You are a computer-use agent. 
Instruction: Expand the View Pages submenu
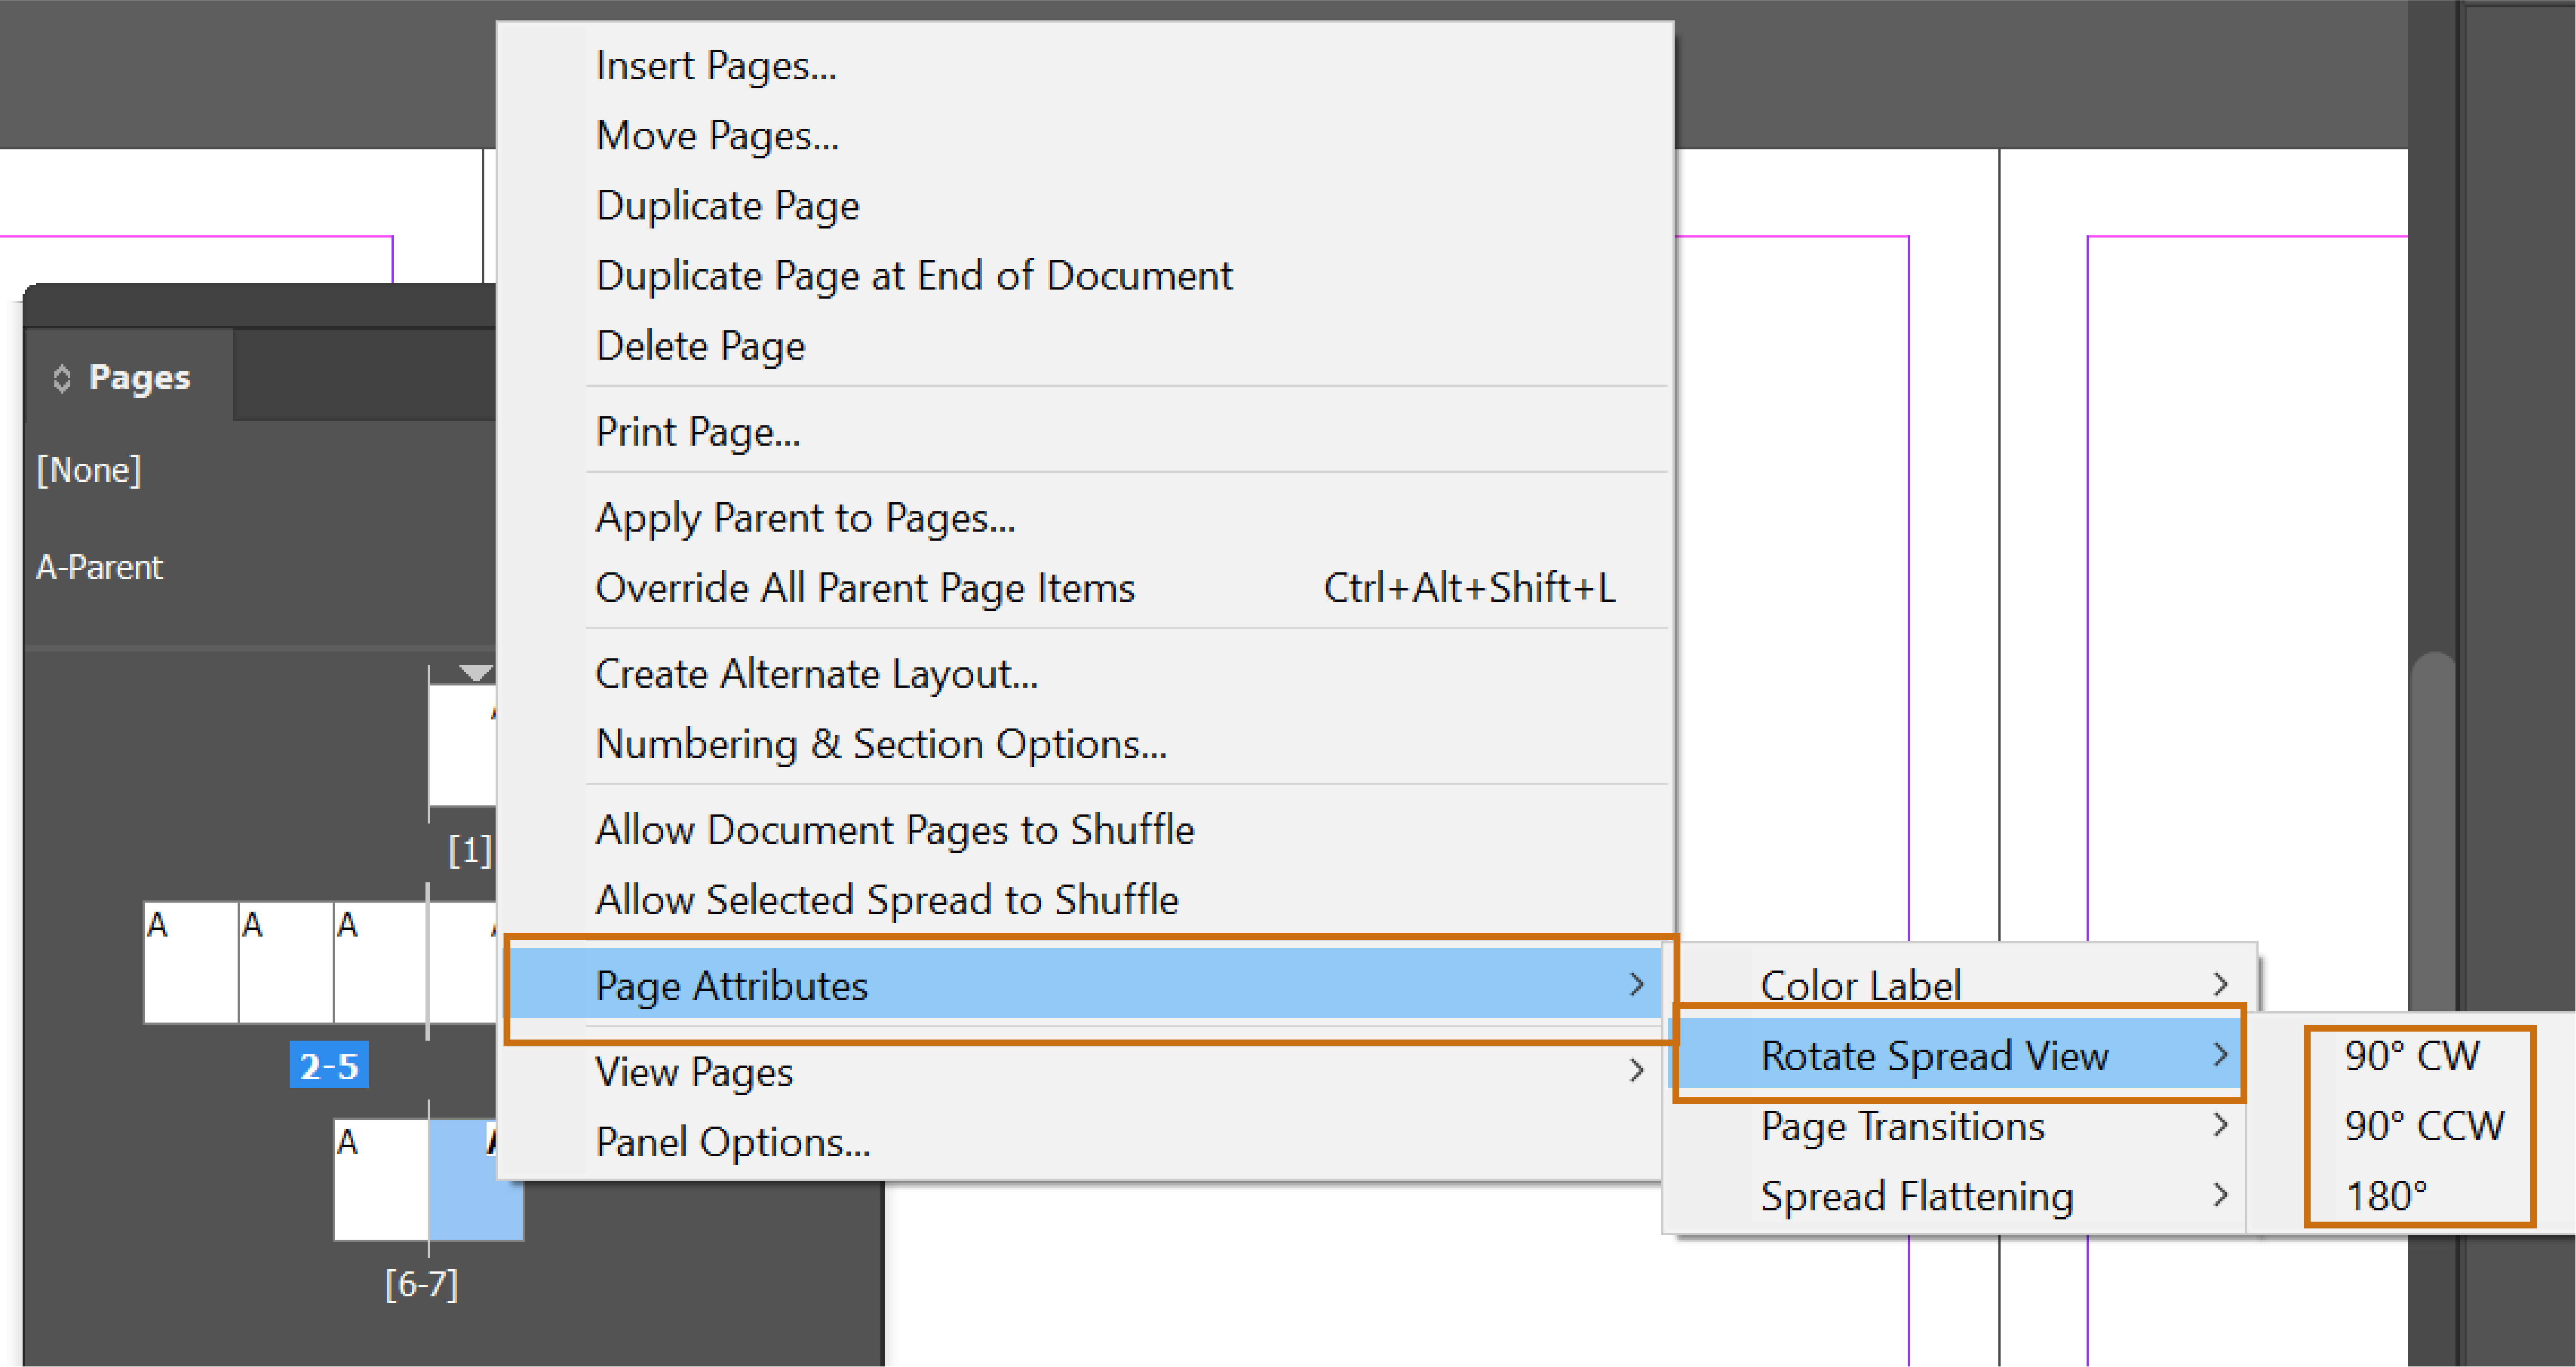point(694,1071)
